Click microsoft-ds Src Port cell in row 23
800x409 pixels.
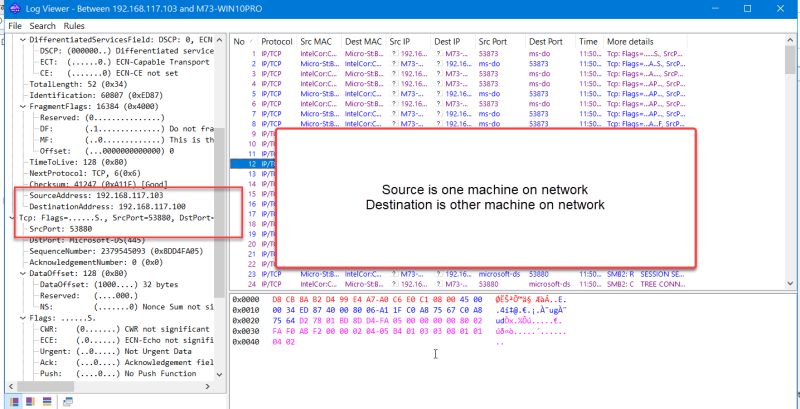(499, 274)
